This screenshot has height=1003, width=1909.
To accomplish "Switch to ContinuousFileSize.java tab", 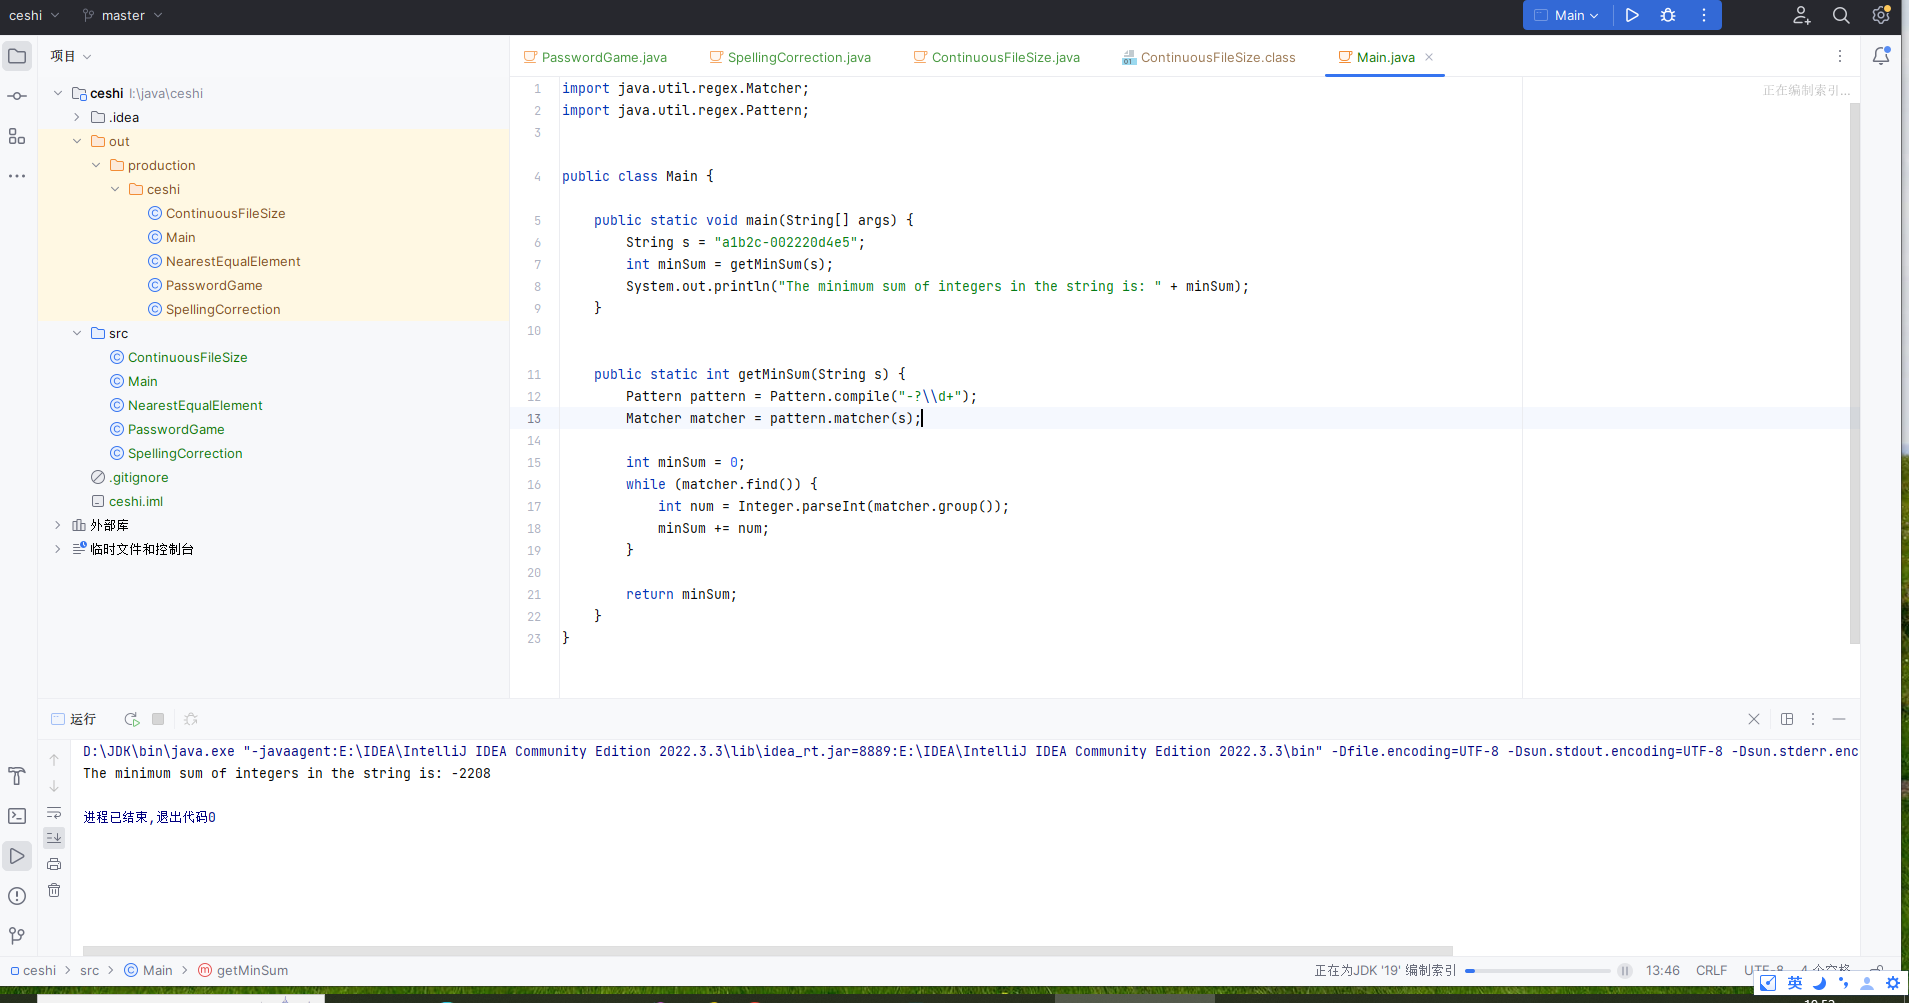I will 997,57.
